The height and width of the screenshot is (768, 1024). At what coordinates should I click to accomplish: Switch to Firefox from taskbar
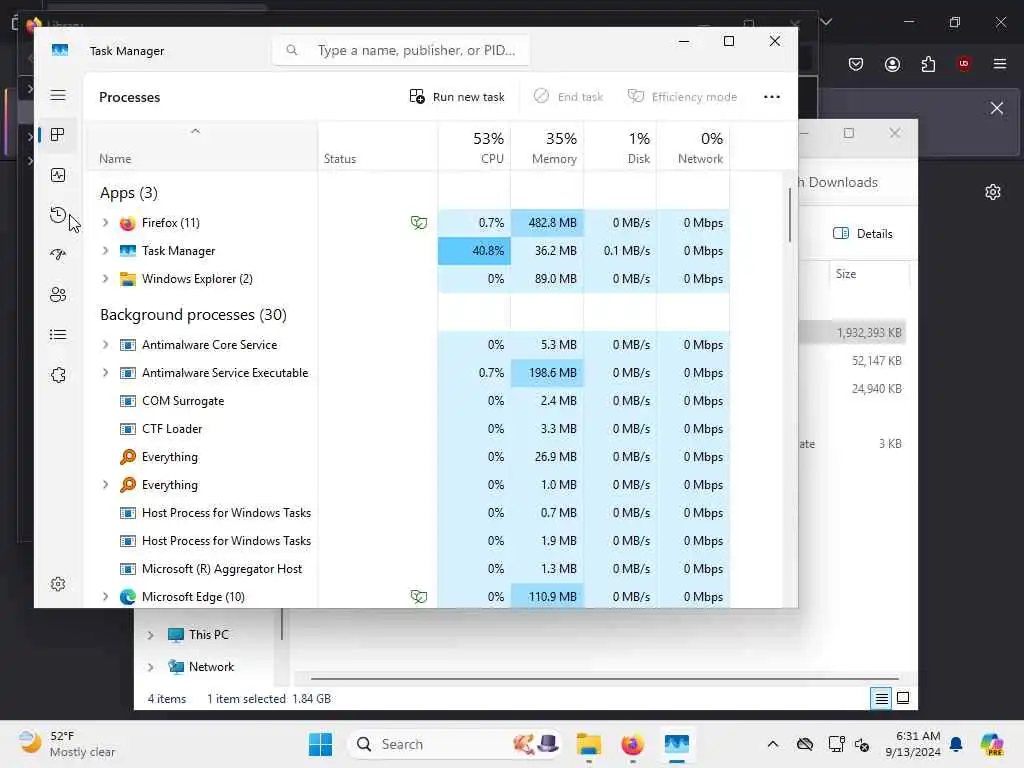tap(632, 744)
